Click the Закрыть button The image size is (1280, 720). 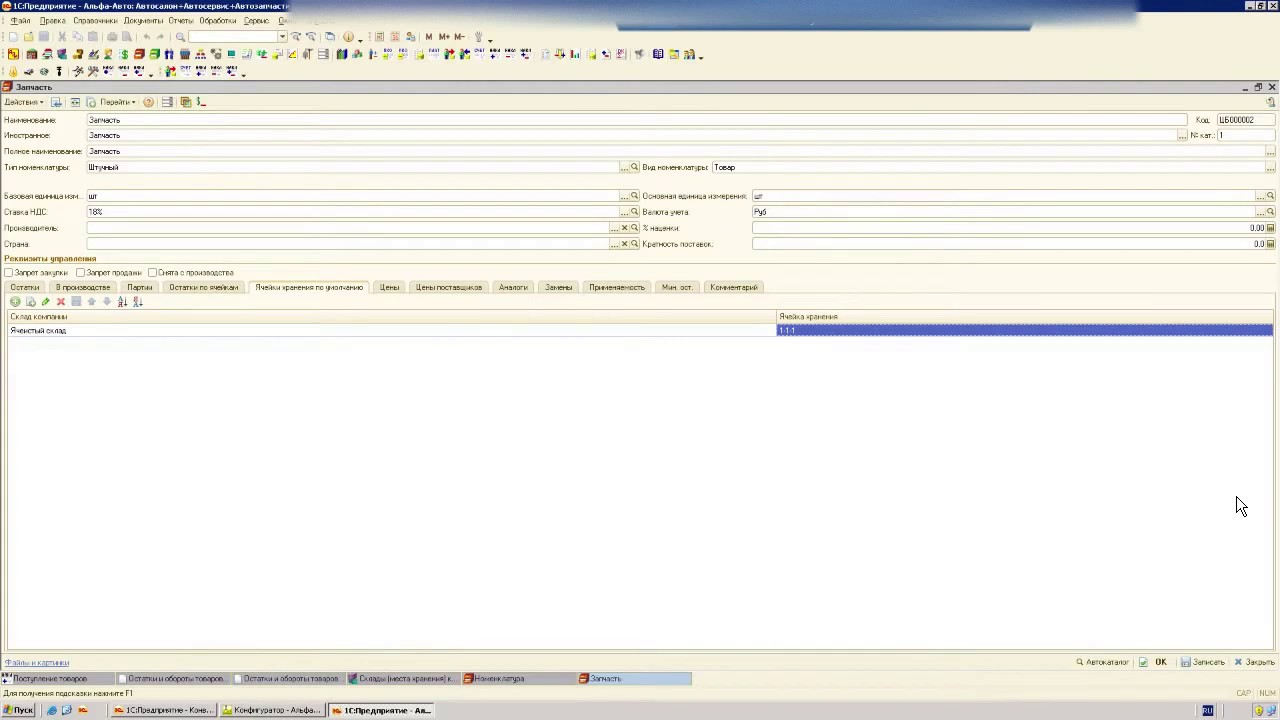coord(1254,662)
